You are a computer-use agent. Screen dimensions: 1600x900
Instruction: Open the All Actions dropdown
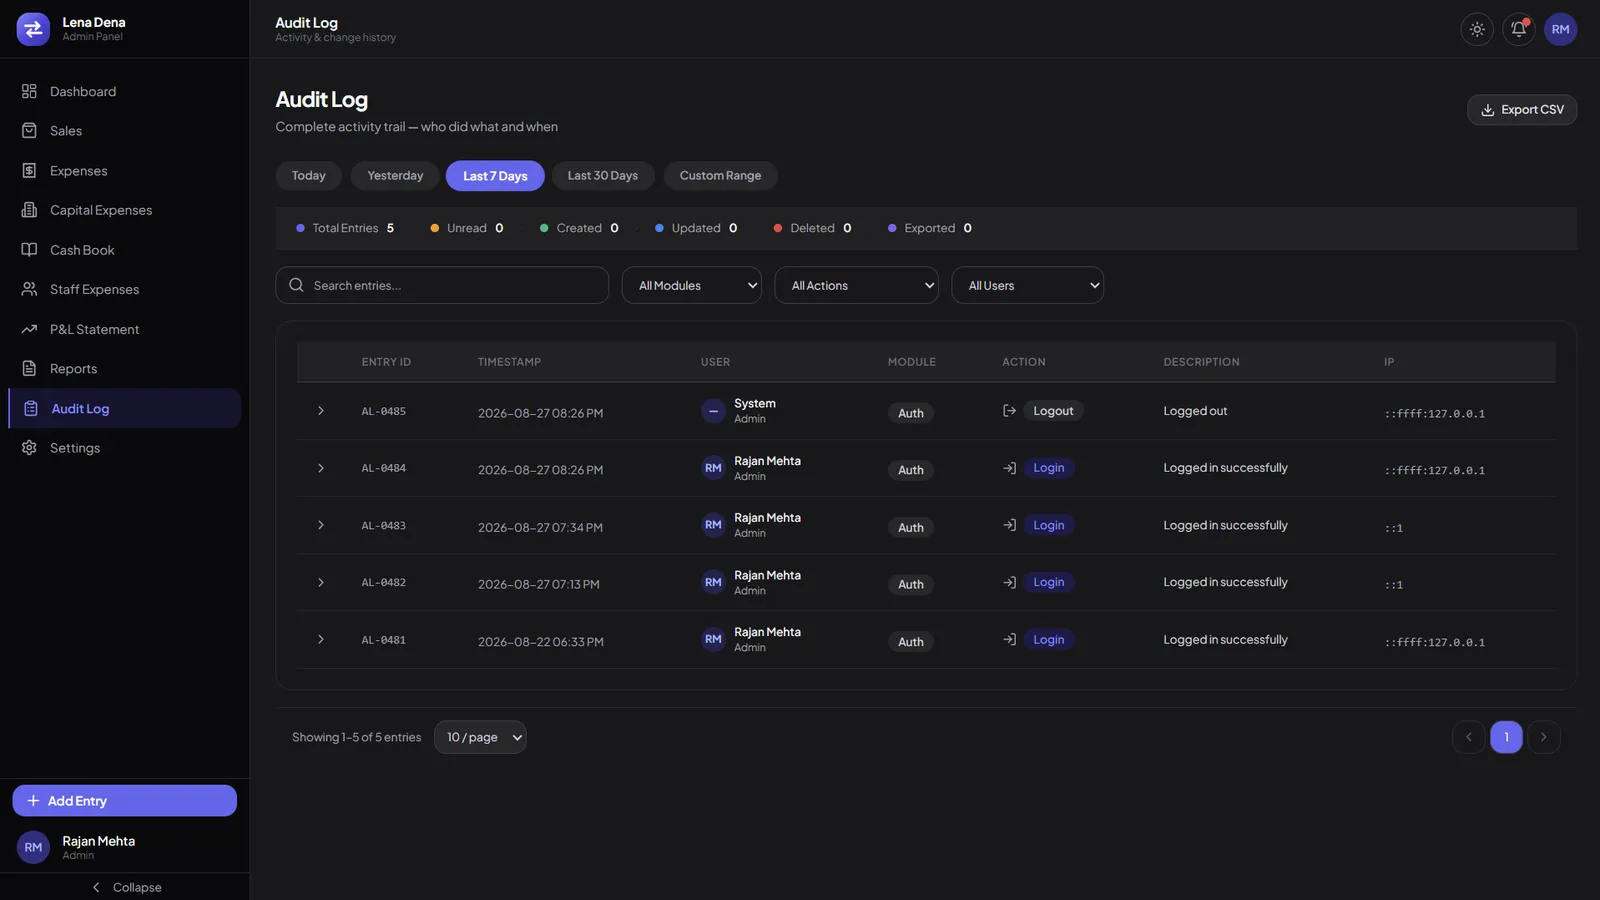pyautogui.click(x=857, y=285)
